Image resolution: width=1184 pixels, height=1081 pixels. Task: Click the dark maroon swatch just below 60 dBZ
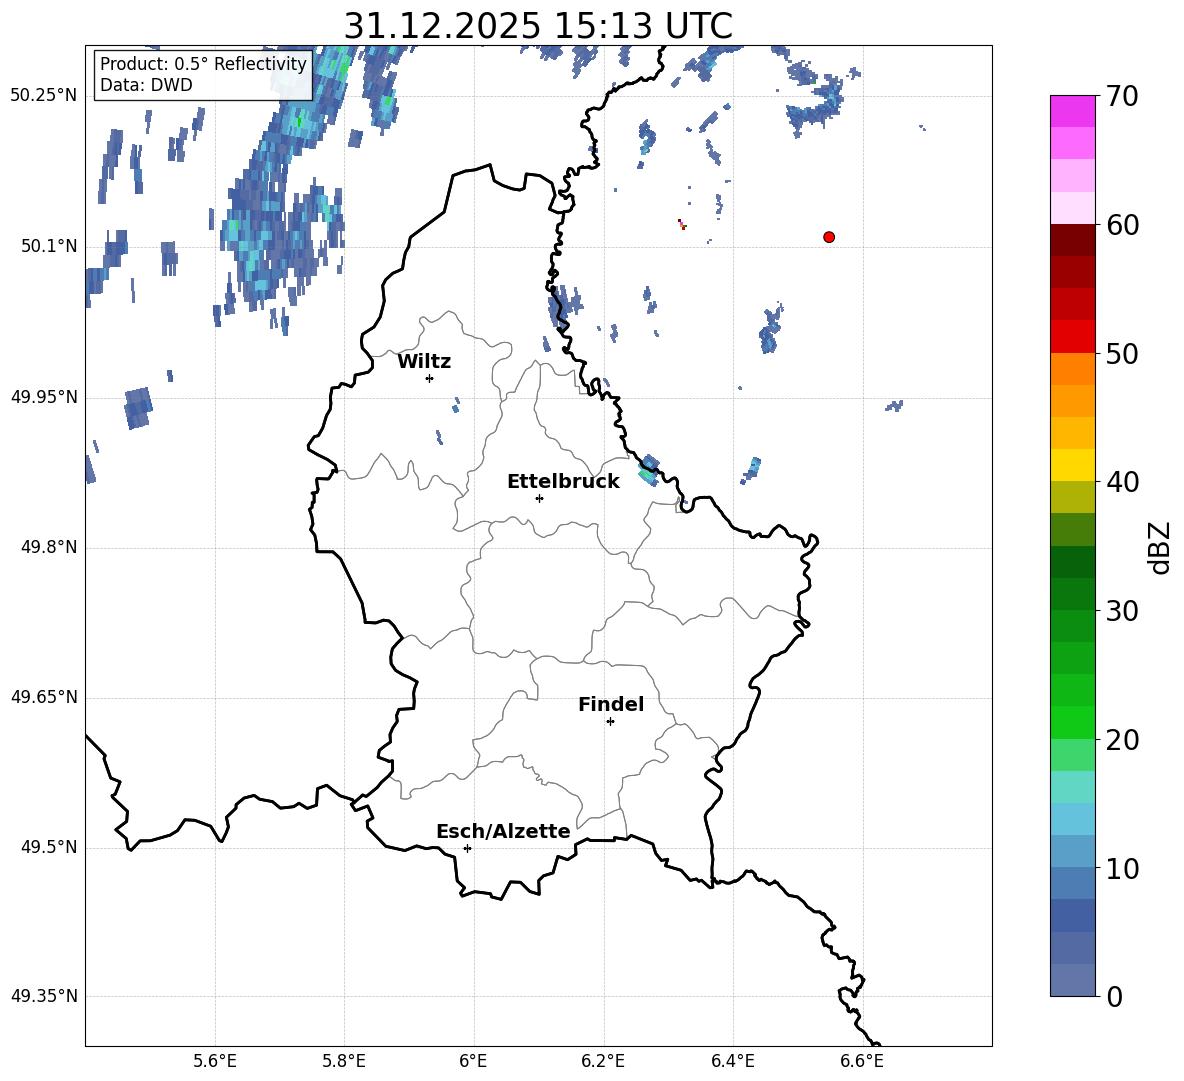click(x=1073, y=240)
